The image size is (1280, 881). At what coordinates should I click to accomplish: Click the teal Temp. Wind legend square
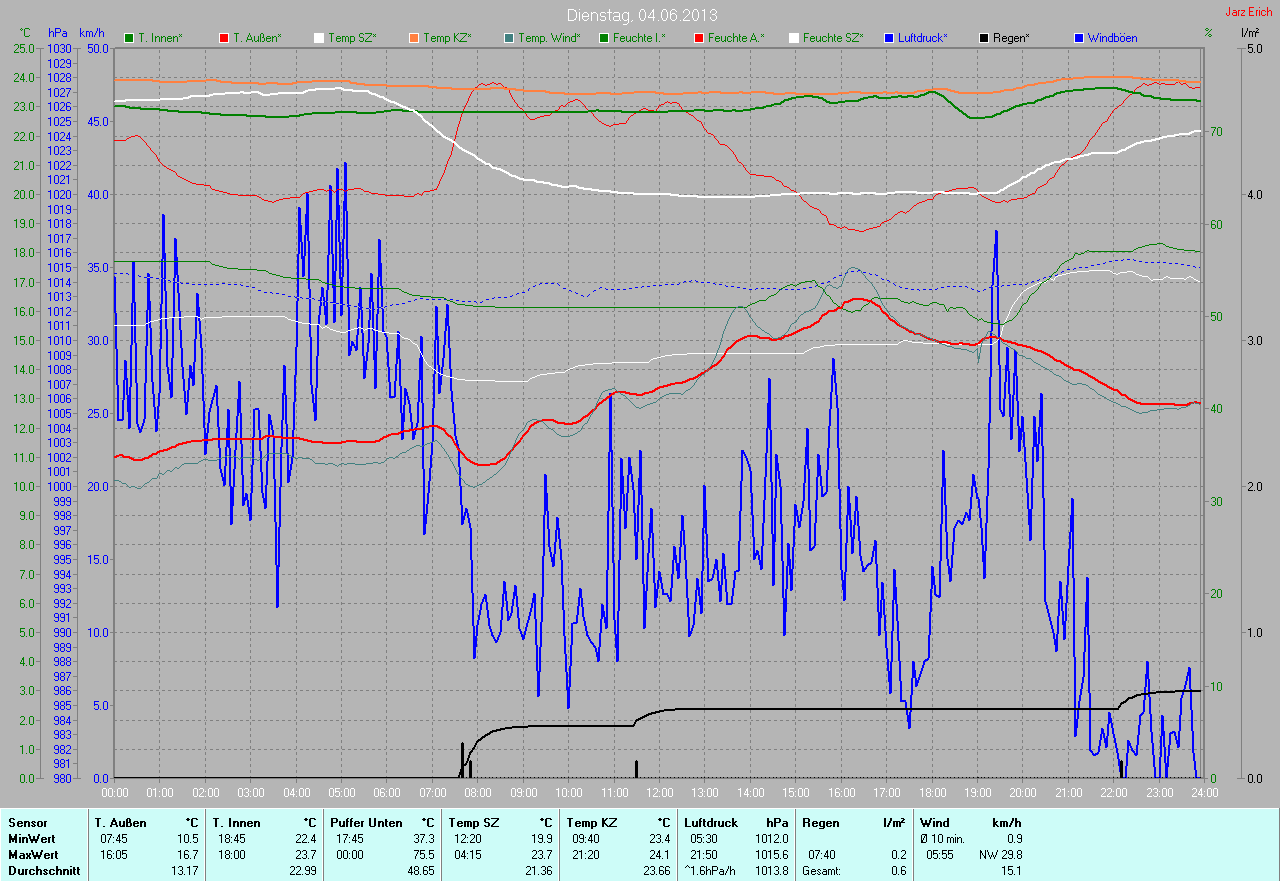click(x=508, y=38)
